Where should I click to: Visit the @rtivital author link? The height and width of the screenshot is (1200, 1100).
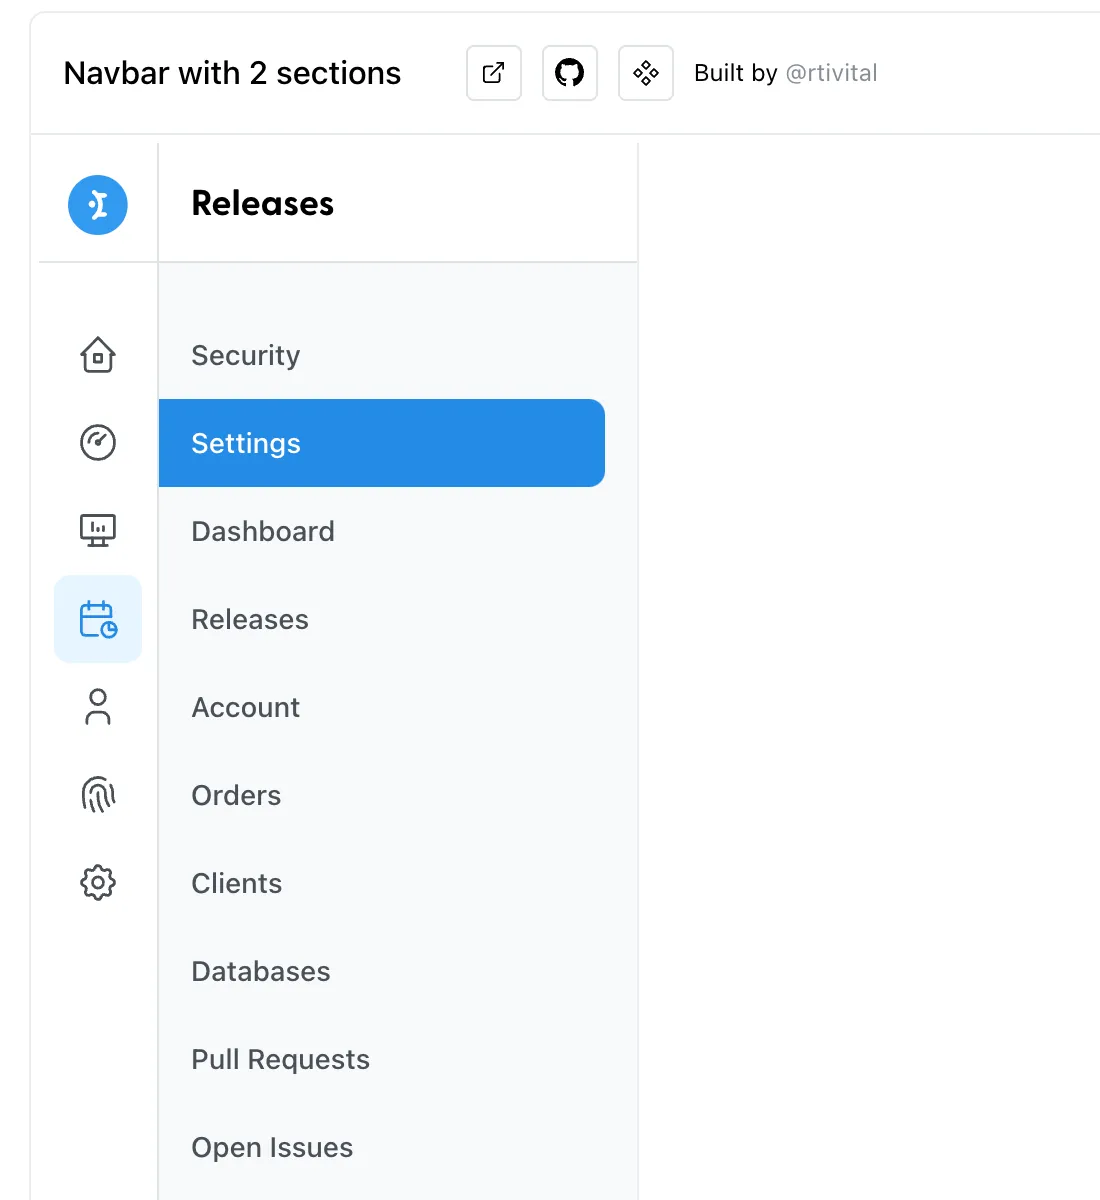click(x=831, y=73)
